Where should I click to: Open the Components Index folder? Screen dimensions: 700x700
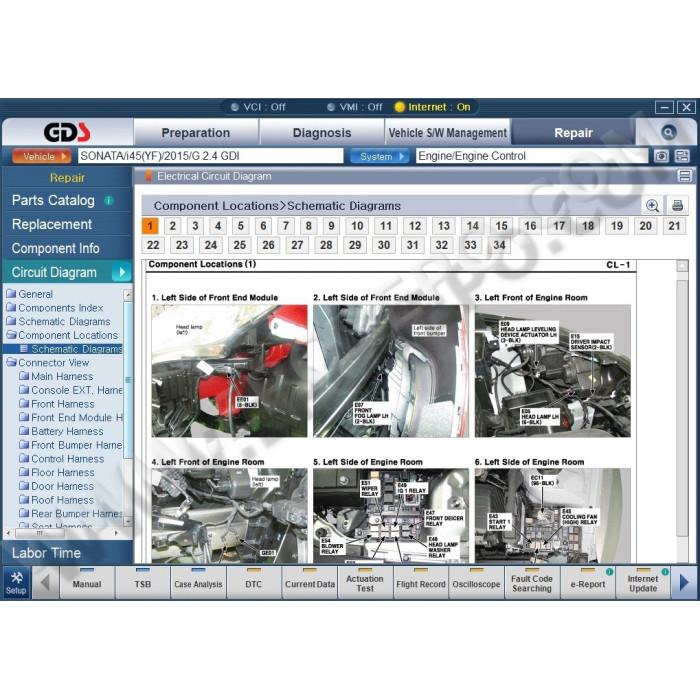tap(55, 308)
